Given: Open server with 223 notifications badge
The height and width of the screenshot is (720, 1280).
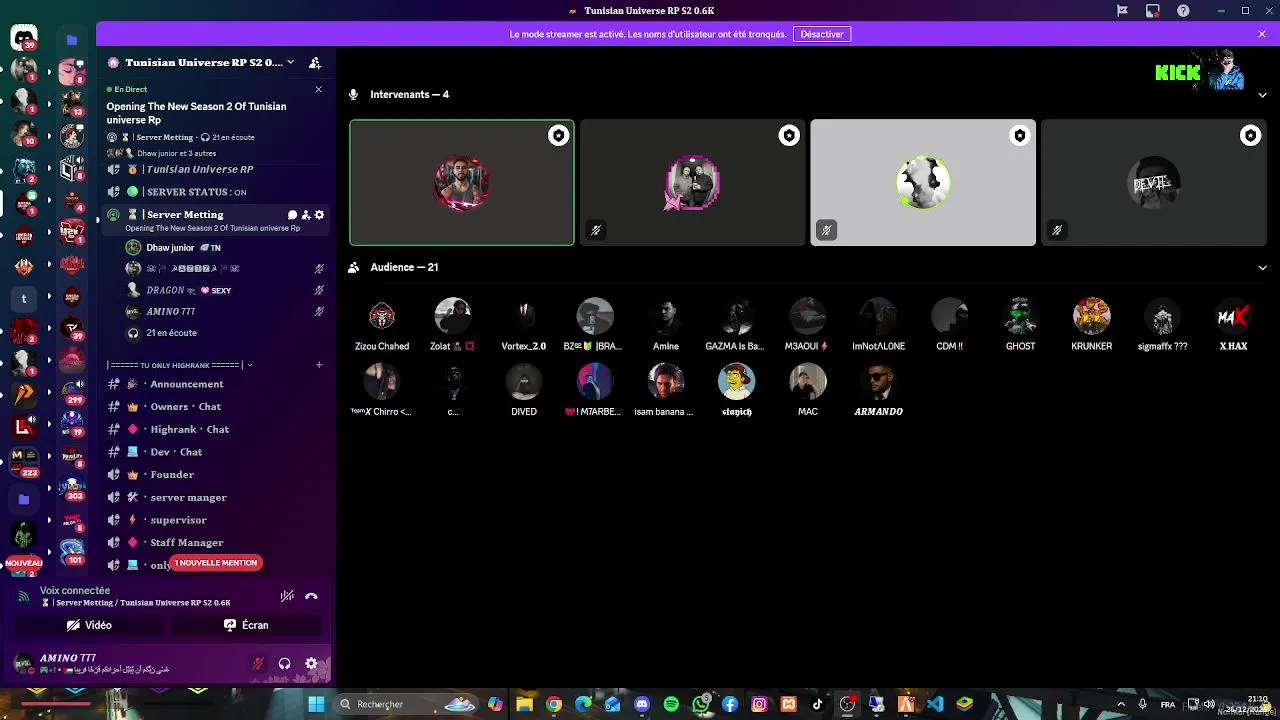Looking at the screenshot, I should pos(24,460).
